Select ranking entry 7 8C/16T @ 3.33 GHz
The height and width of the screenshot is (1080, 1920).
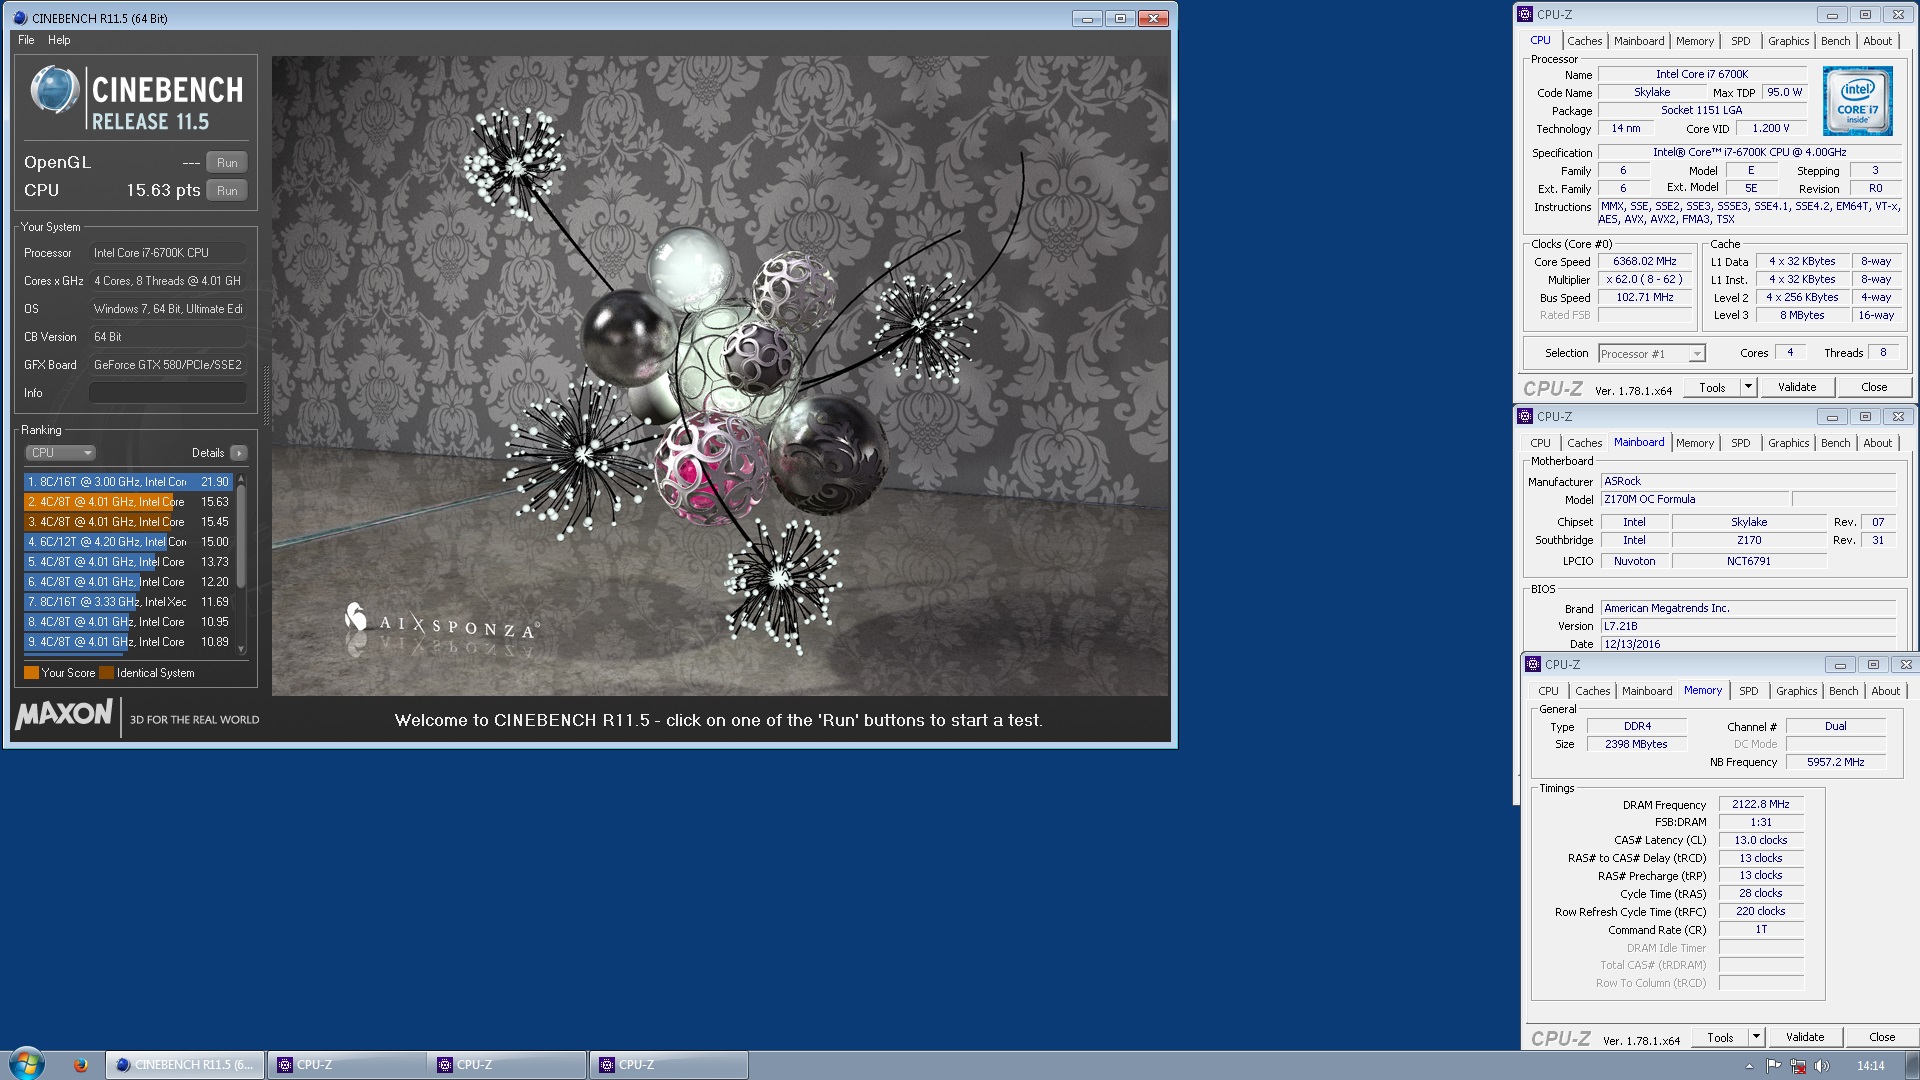pyautogui.click(x=128, y=602)
